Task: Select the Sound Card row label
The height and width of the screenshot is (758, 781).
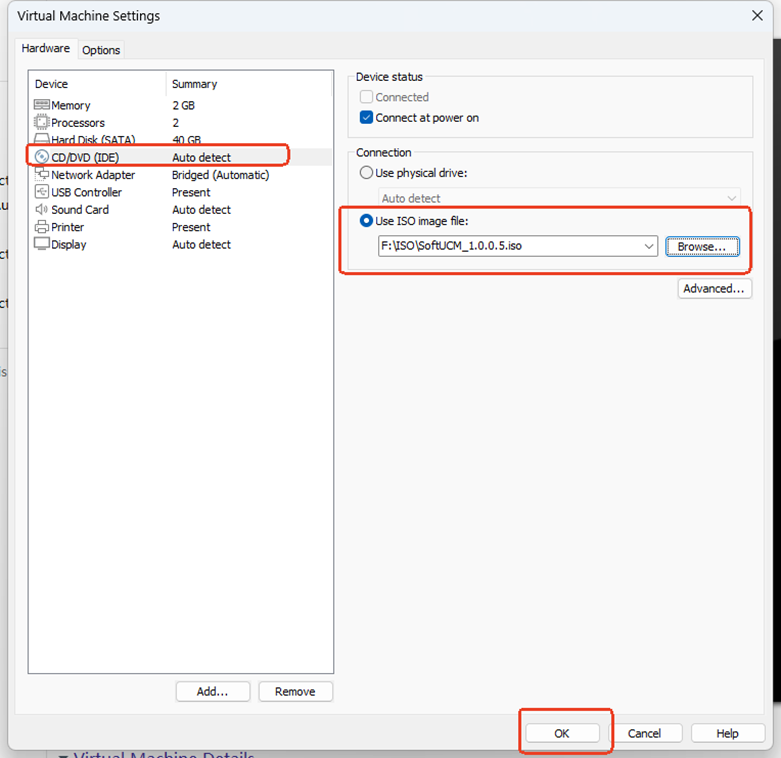Action: pyautogui.click(x=80, y=210)
